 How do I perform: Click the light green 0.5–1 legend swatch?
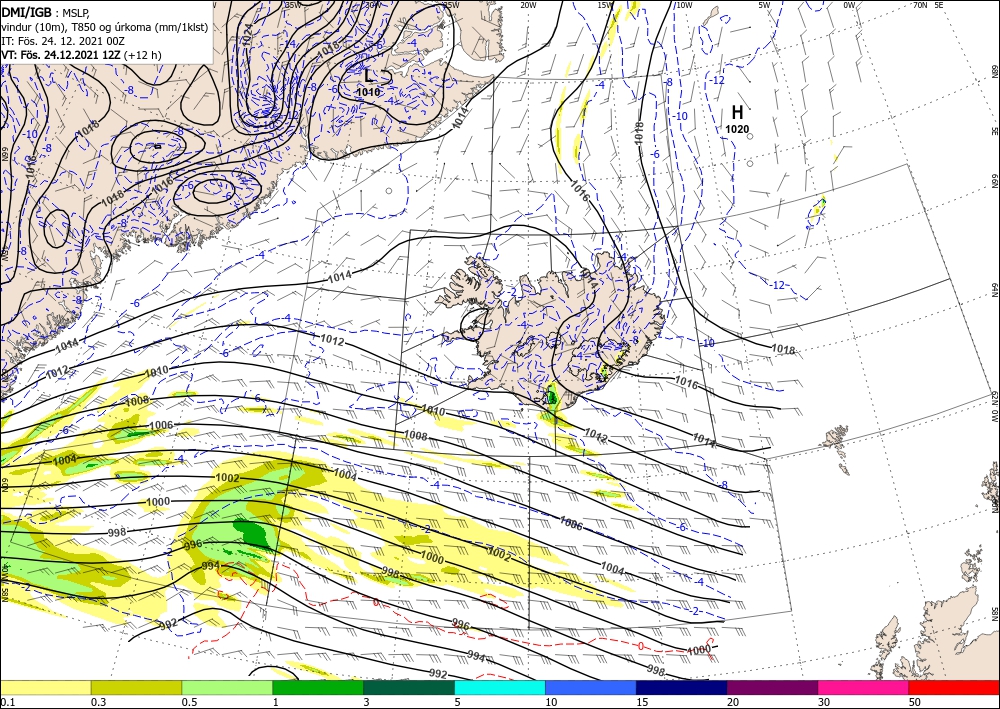227,687
